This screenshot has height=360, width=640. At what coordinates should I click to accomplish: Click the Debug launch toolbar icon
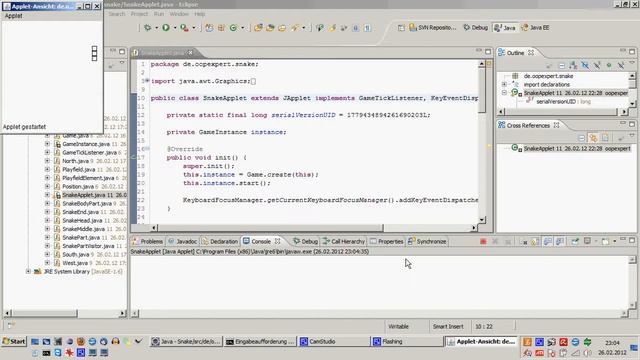tap(147, 28)
